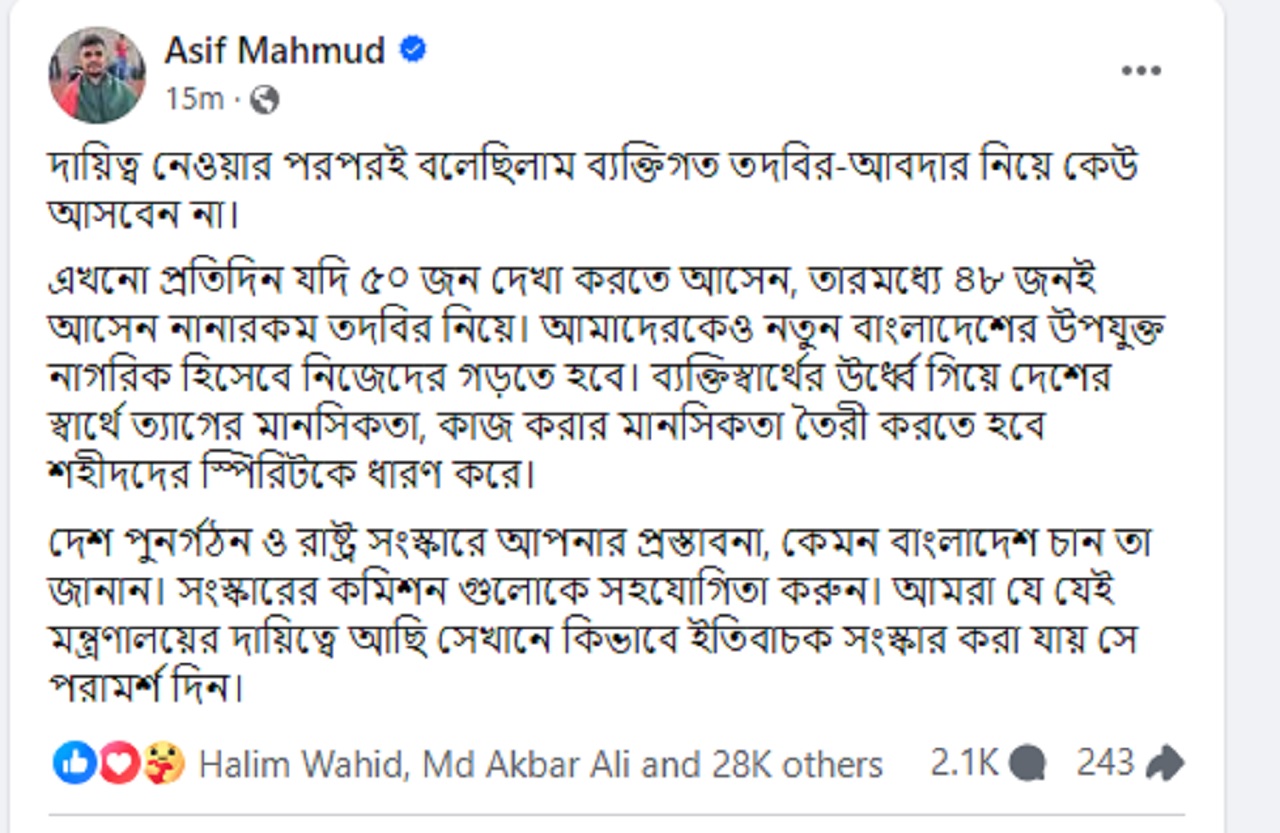Open the 2.1K comments count
Screen dimensions: 1280x833
pyautogui.click(x=964, y=763)
